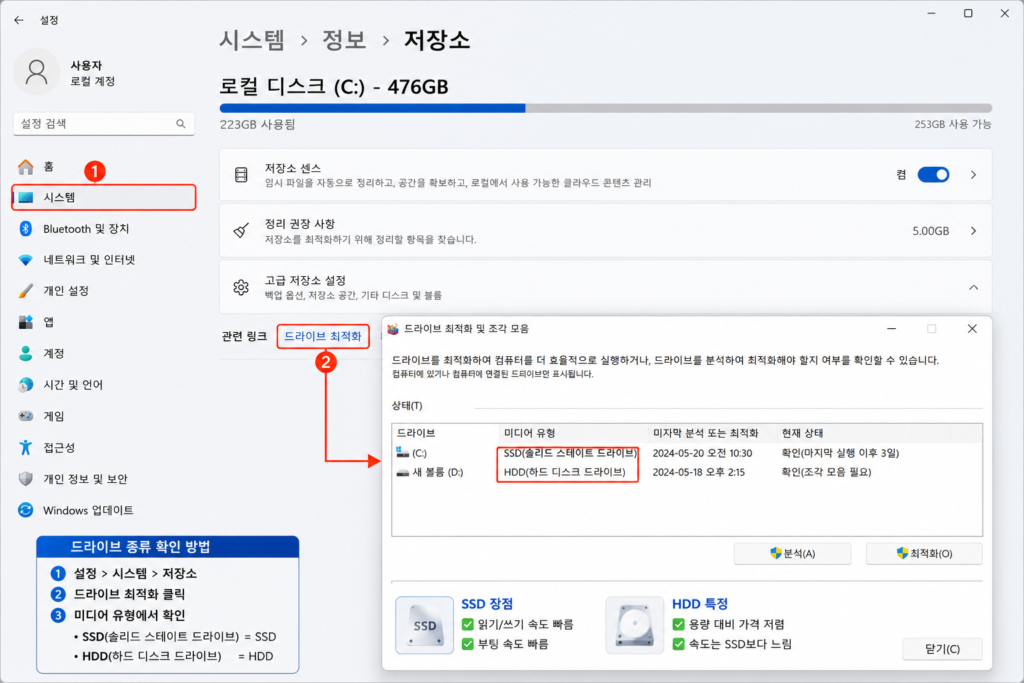Image resolution: width=1024 pixels, height=683 pixels.
Task: Click the SSD drive picture
Action: click(x=424, y=625)
